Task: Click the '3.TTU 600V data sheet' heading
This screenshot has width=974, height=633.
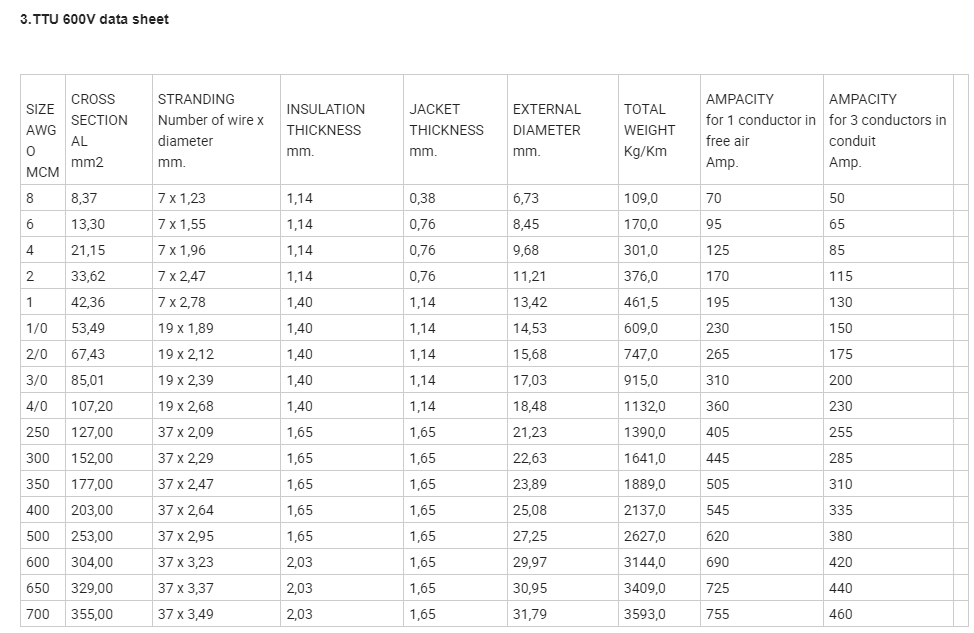Action: (94, 19)
